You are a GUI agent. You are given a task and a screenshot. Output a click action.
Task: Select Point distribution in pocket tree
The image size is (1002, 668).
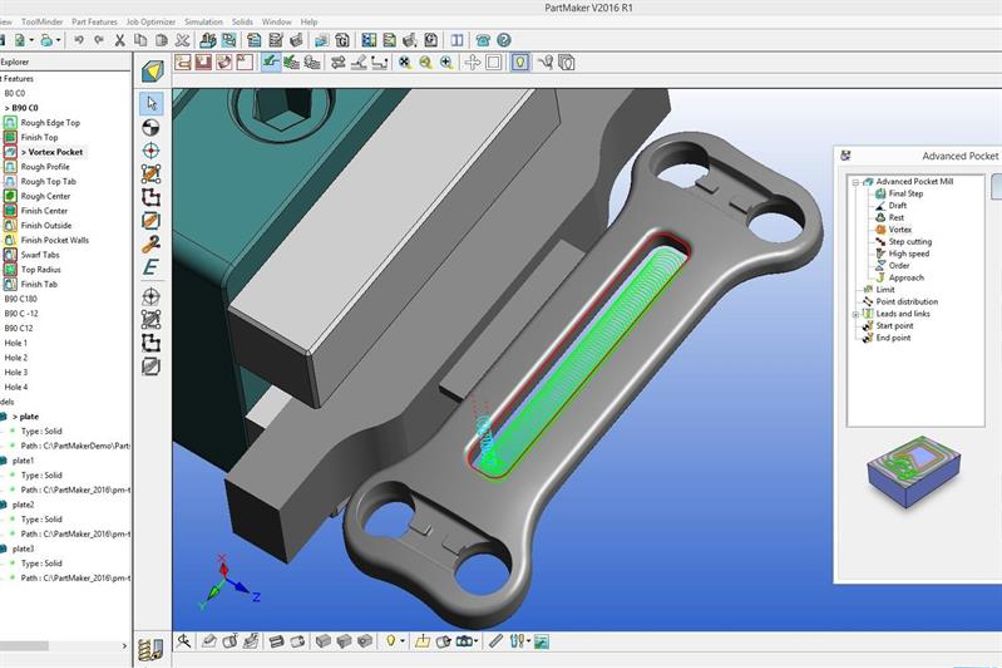(907, 302)
